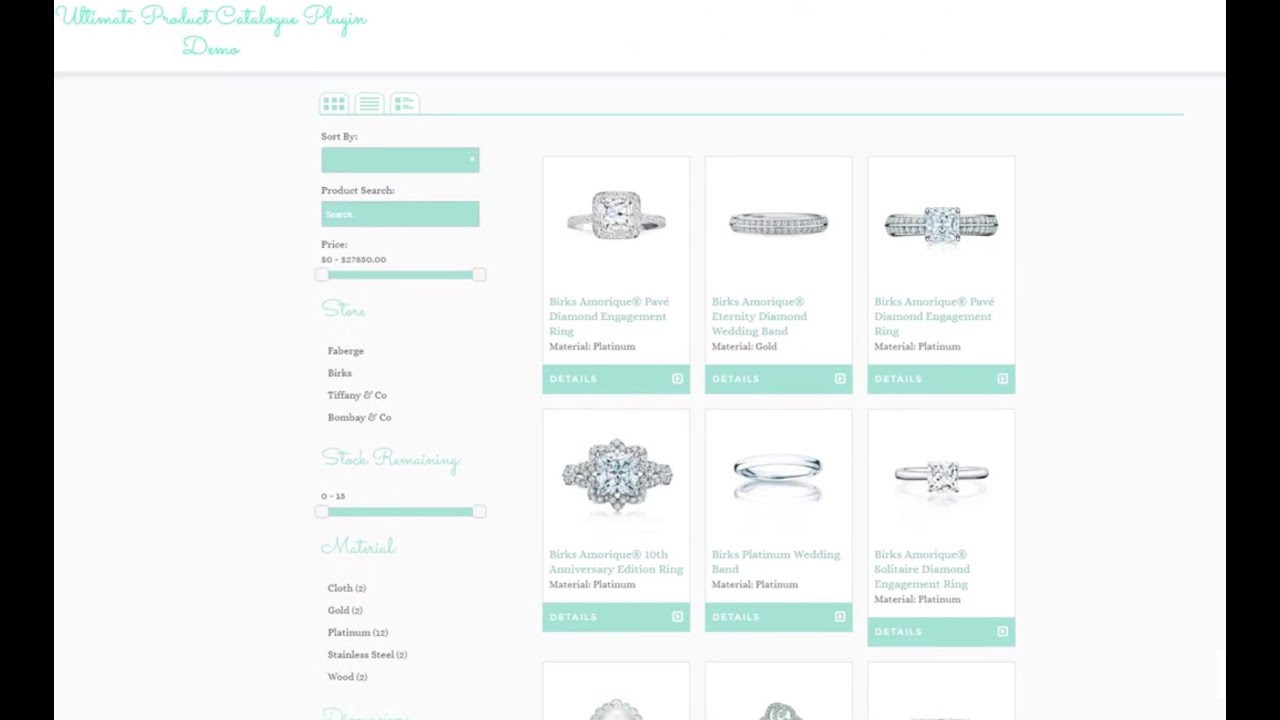Switch to thumbnail grid view icon
Screen dimensions: 1280x720
click(334, 103)
